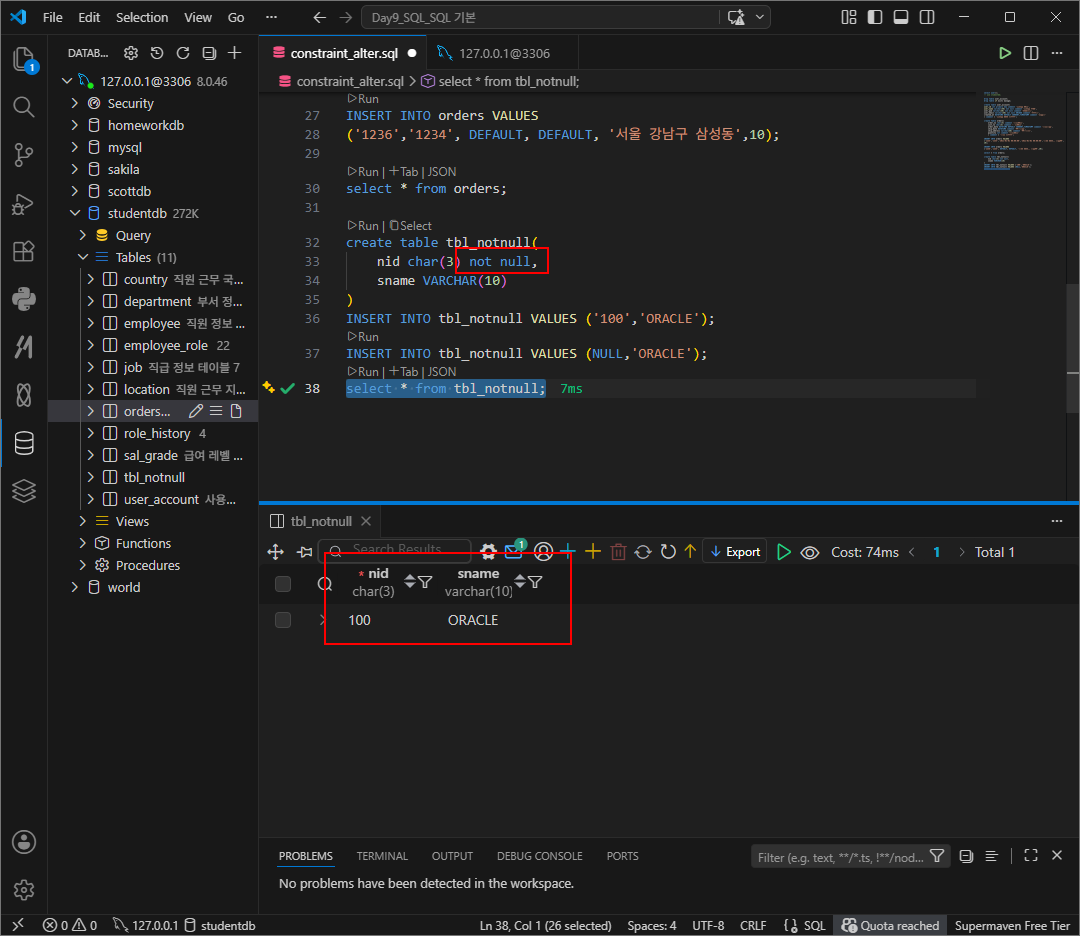
Task: Open the Selection menu
Action: click(142, 17)
